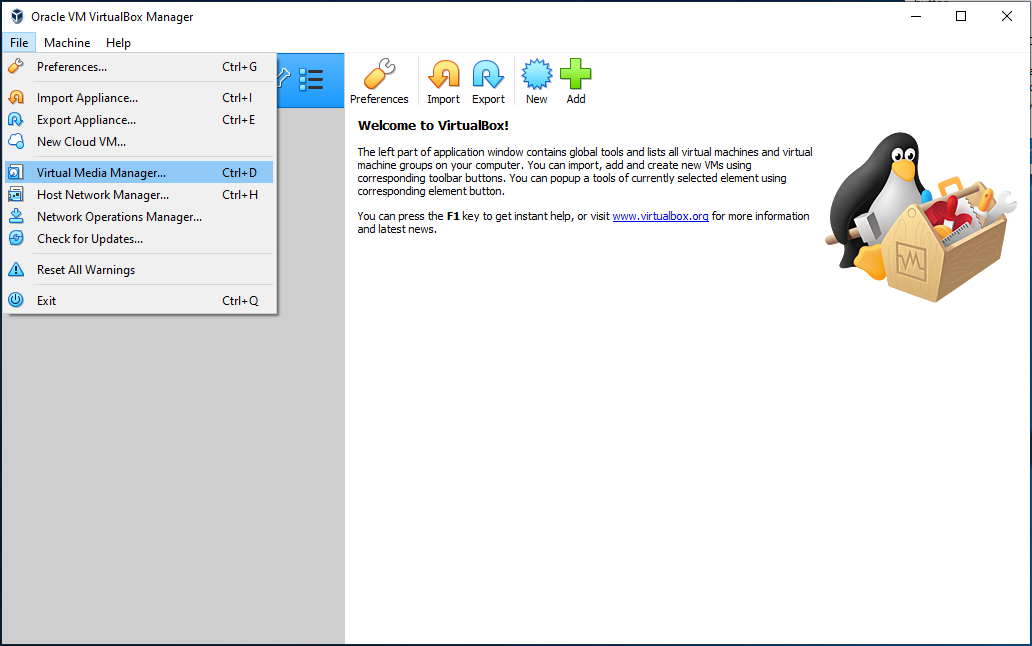Click the network card icon beside Host Network Manager
The image size is (1032, 646).
click(x=16, y=195)
